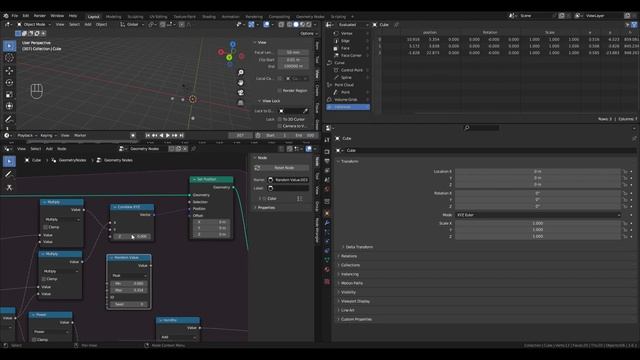Click the Z axis viewport gizmo handle
The width and height of the screenshot is (640, 360).
point(233,44)
